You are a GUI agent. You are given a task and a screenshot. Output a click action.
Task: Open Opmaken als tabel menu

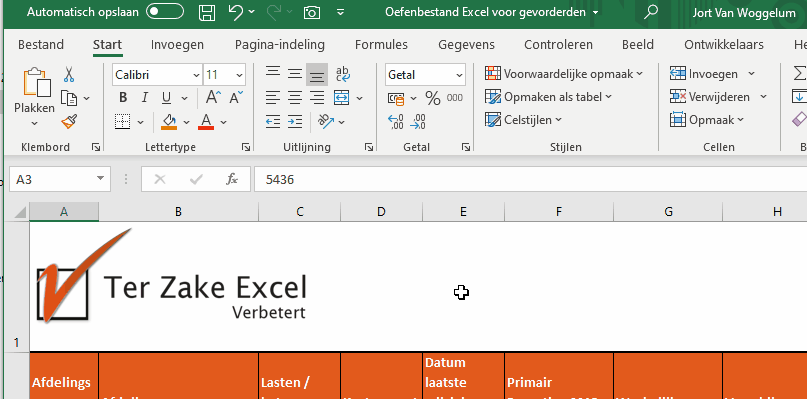(549, 97)
